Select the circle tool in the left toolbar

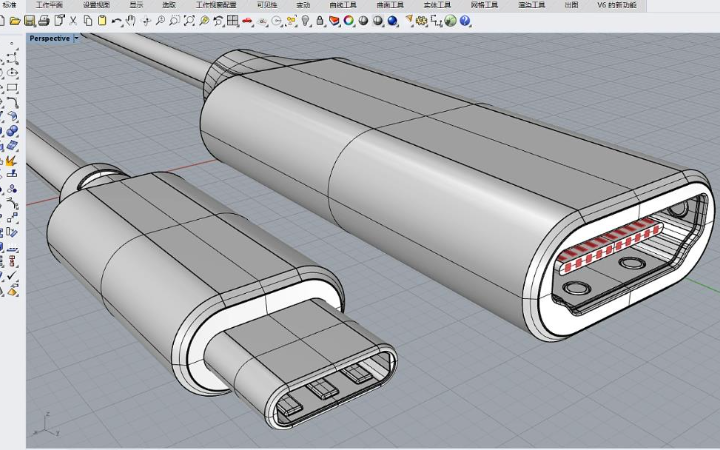pos(13,73)
